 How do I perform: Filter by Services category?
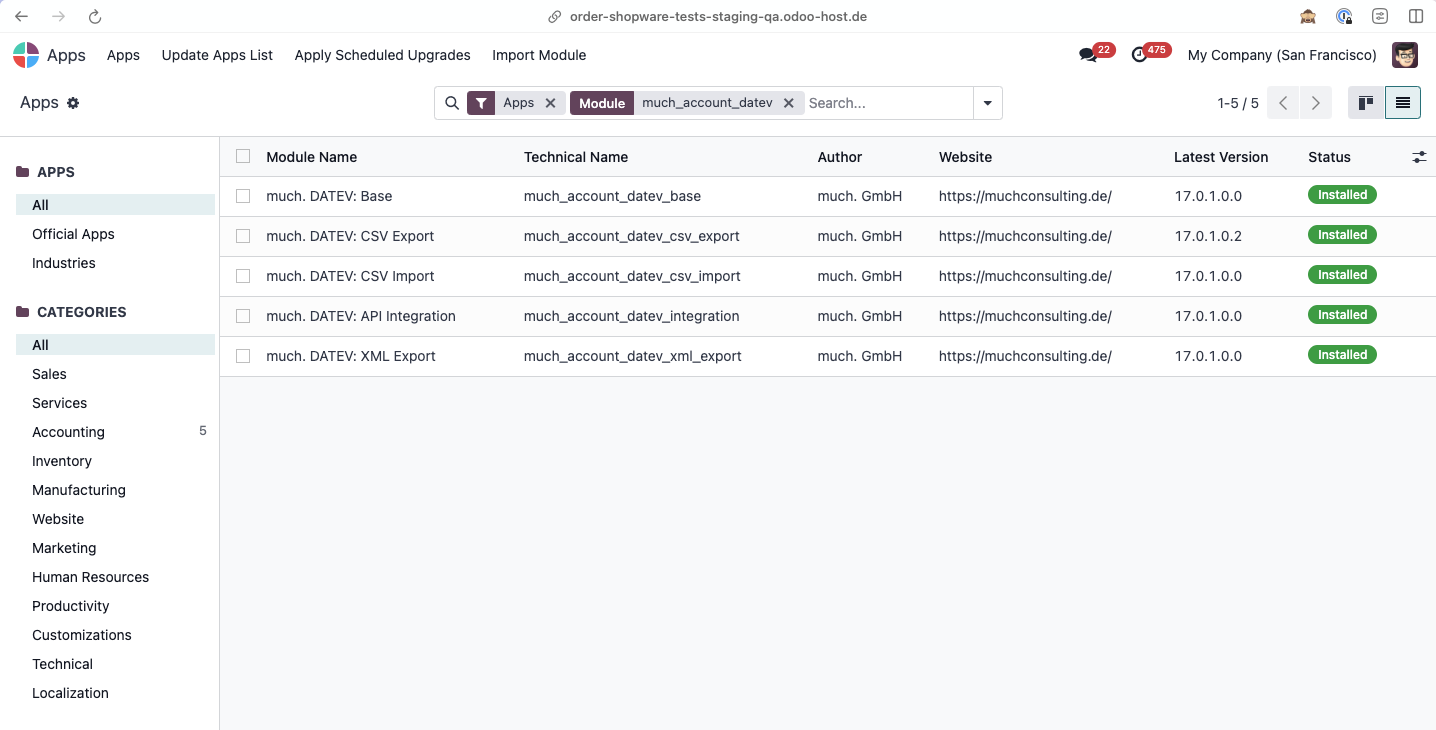tap(115, 403)
